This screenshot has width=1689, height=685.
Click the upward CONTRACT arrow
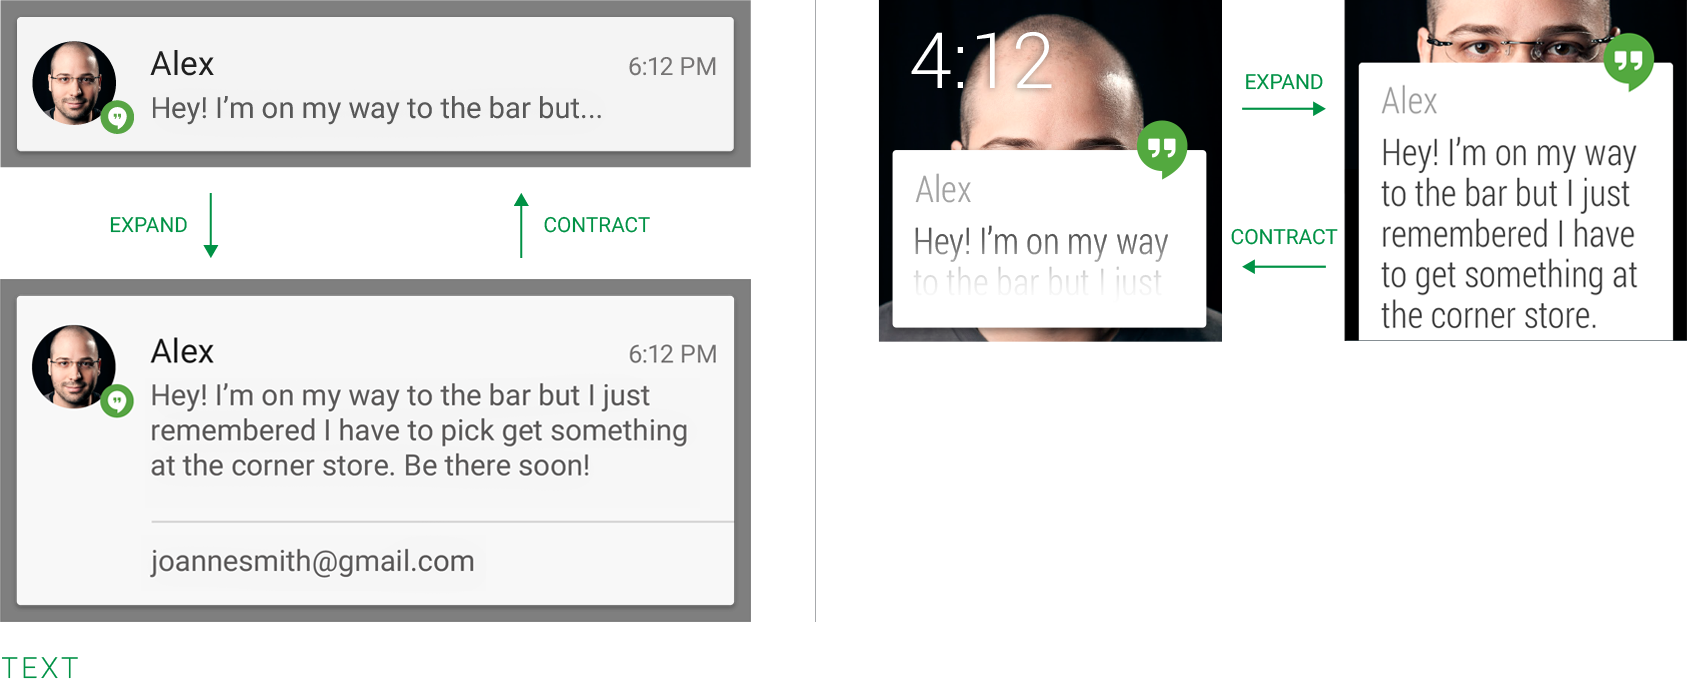click(x=521, y=225)
